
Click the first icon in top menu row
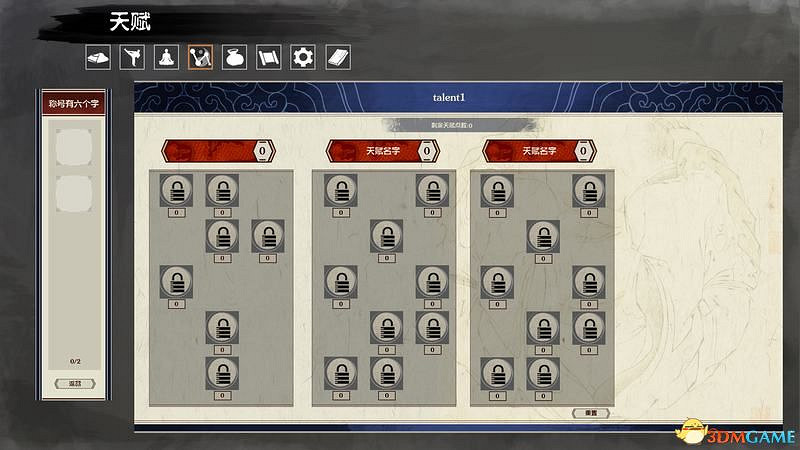click(97, 58)
